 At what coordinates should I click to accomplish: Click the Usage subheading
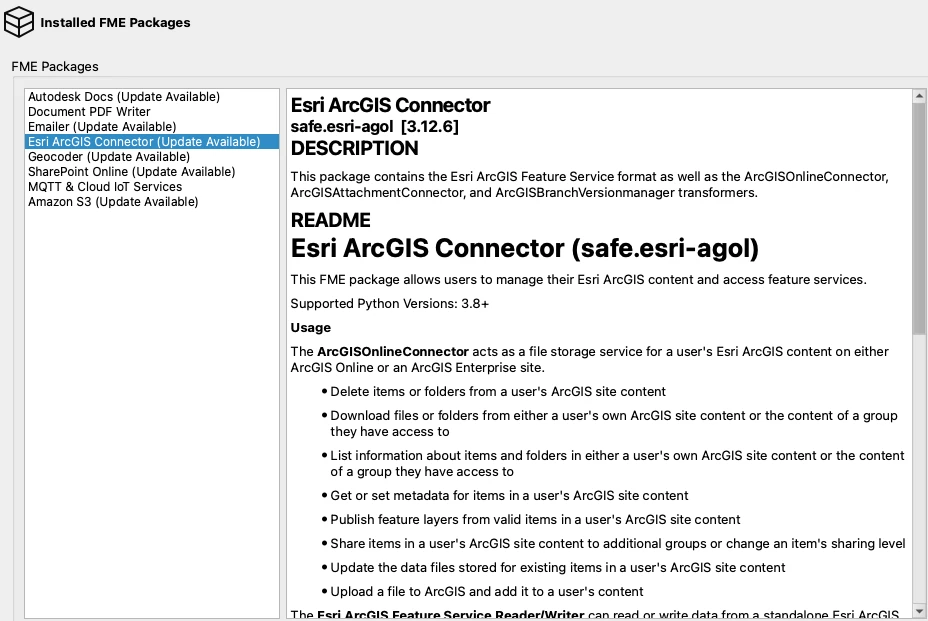[310, 327]
